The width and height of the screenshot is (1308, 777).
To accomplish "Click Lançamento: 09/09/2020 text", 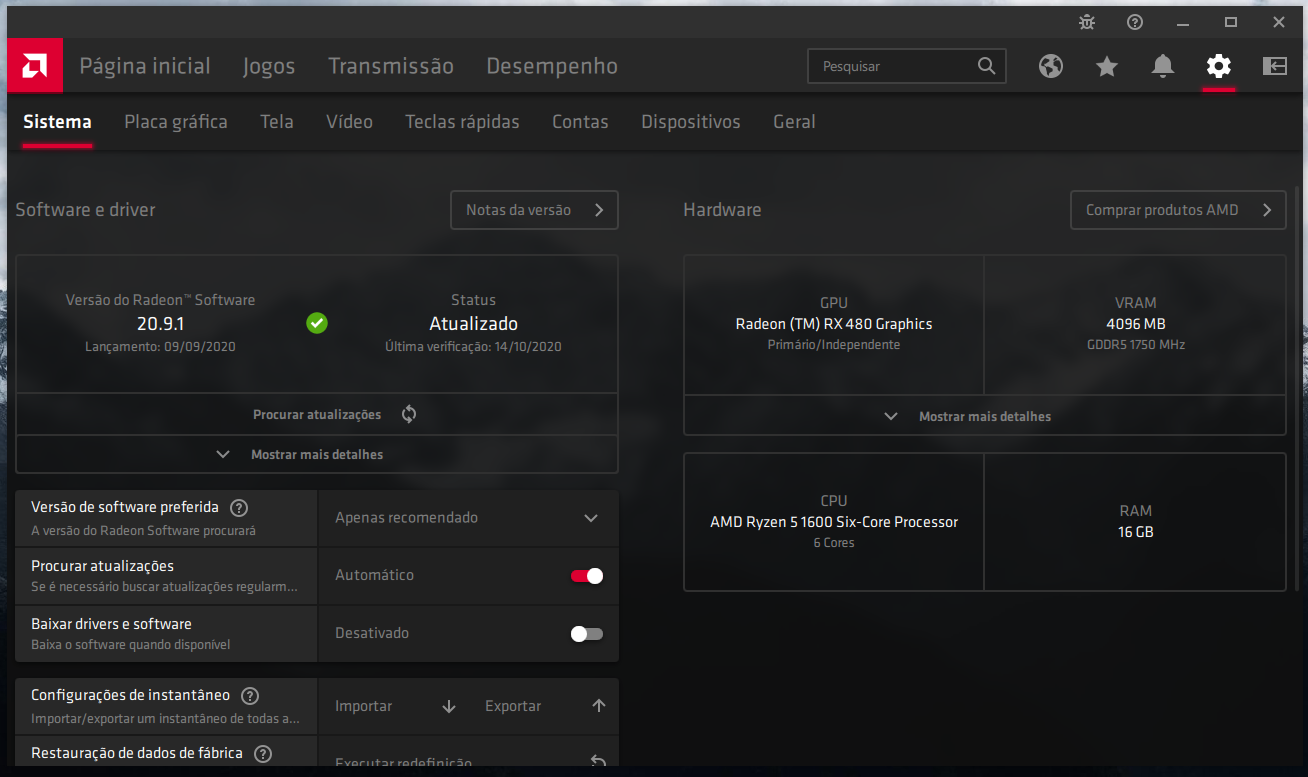I will (x=160, y=346).
